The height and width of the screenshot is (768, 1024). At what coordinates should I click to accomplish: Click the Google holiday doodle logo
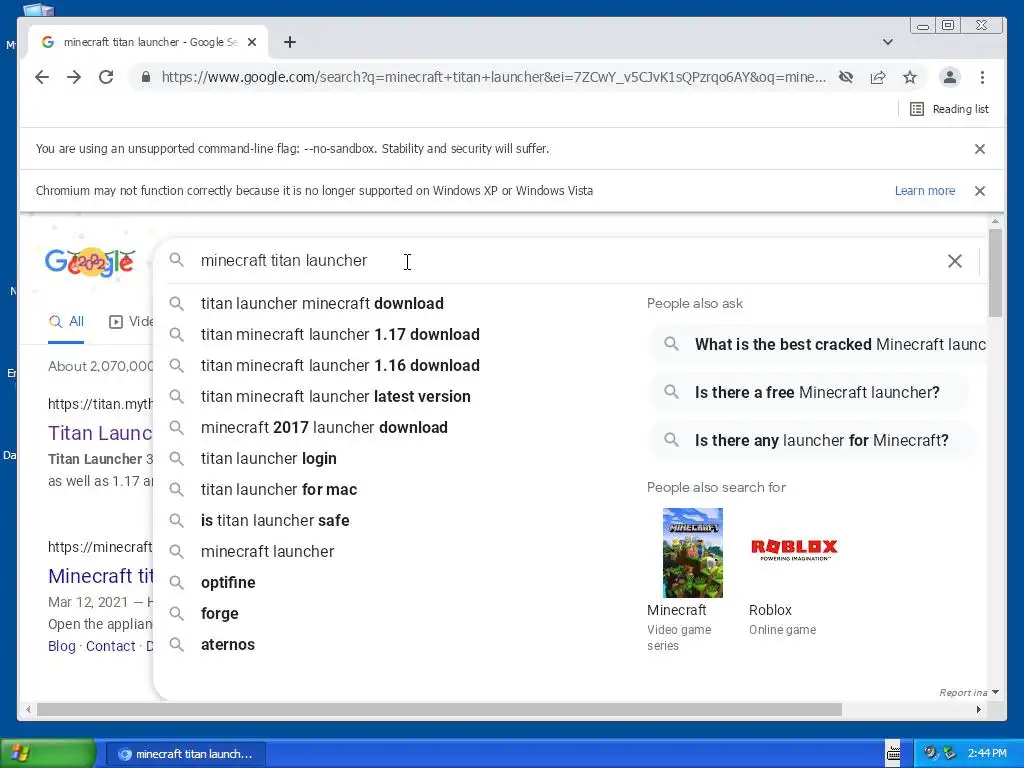point(90,263)
